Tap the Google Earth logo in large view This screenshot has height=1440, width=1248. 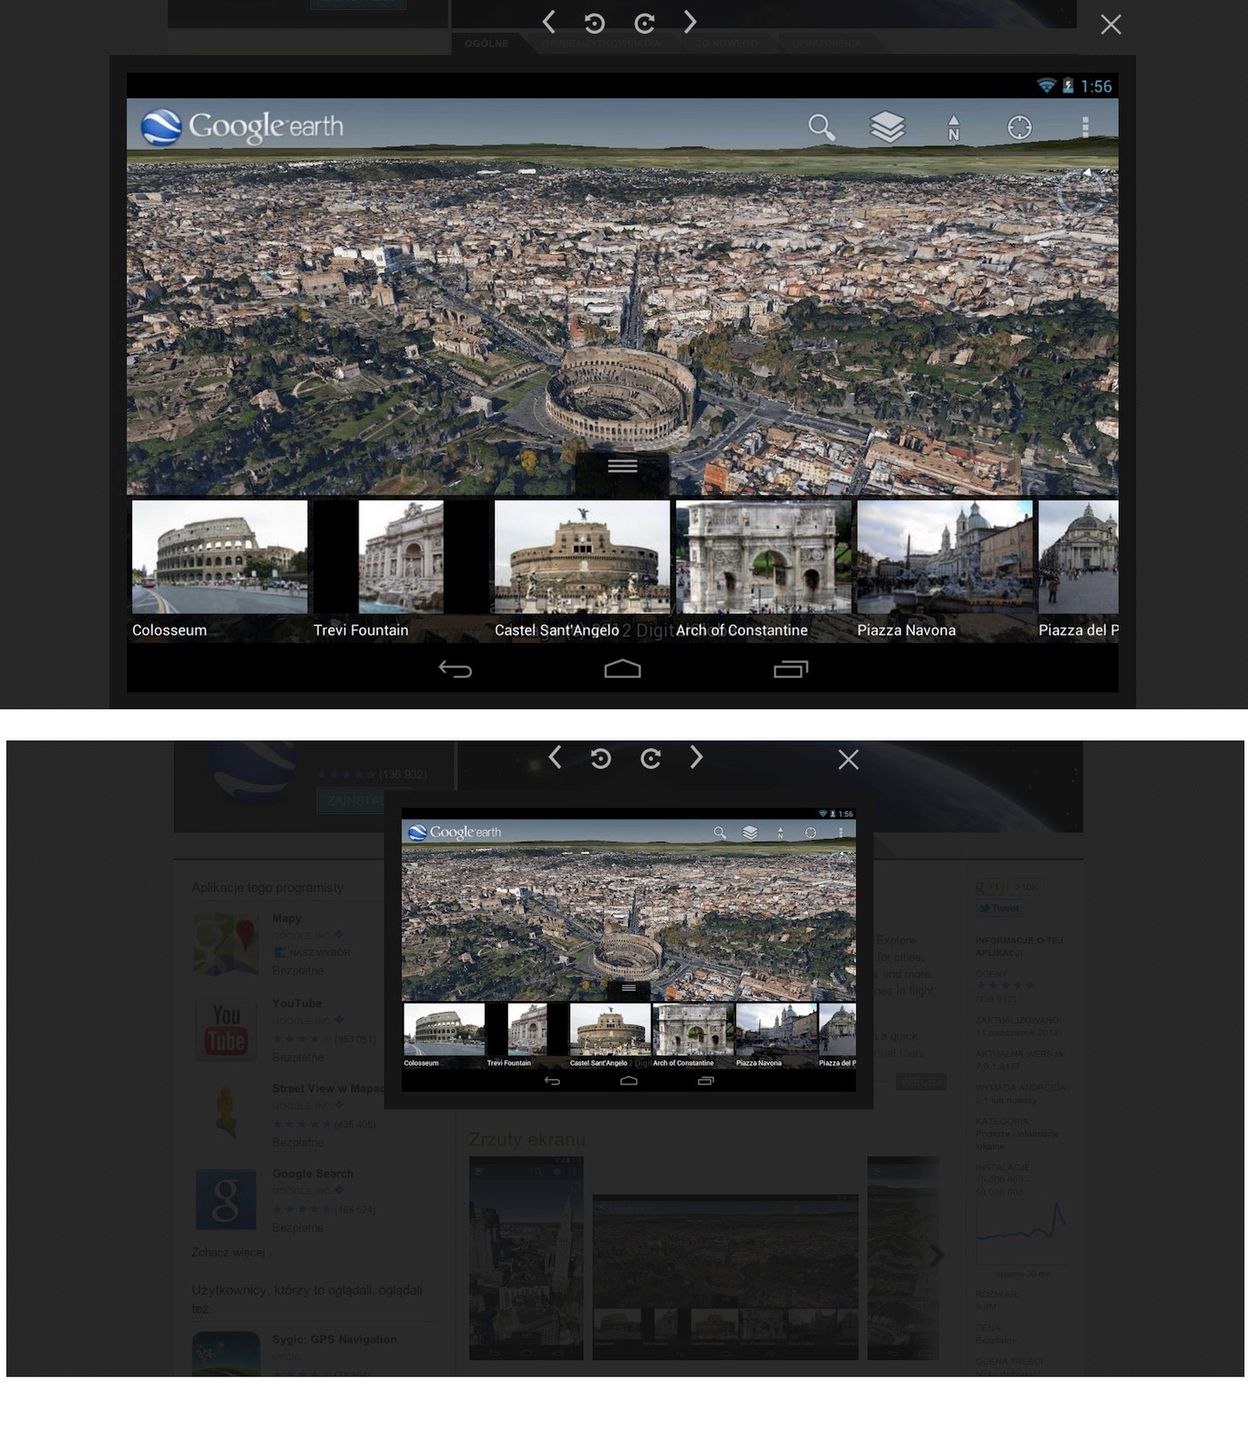tap(242, 127)
